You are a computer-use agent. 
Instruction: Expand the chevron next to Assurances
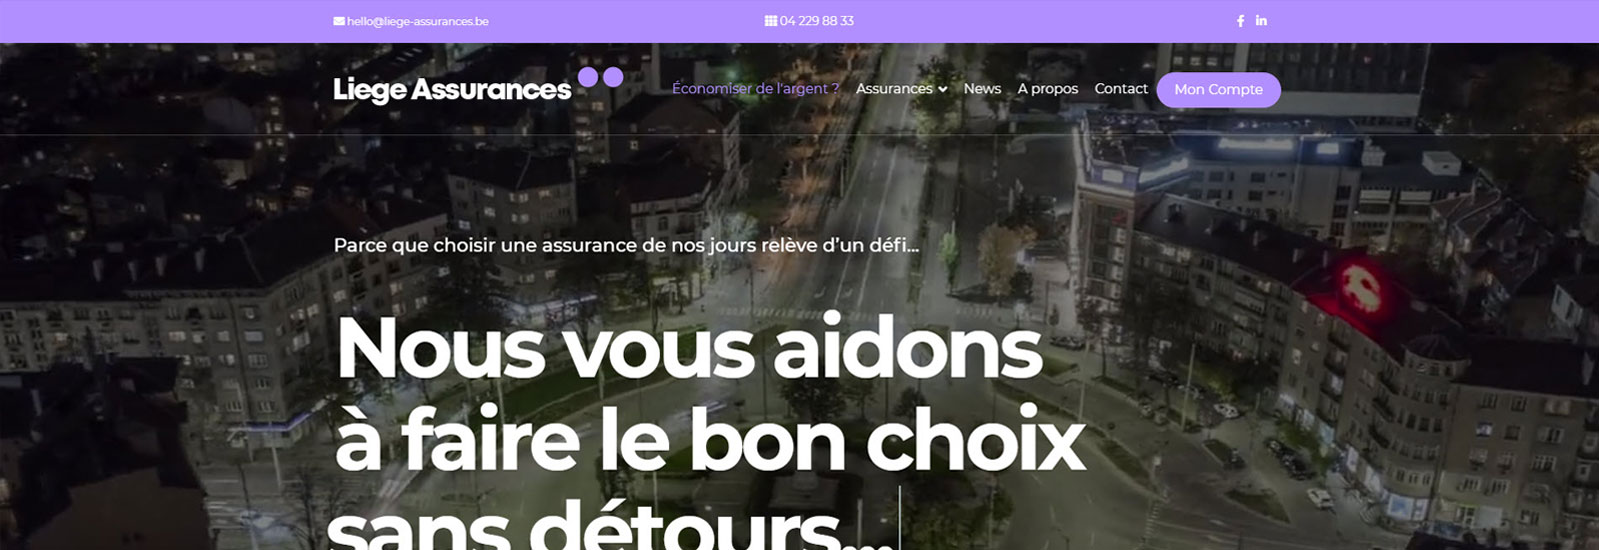pos(943,90)
